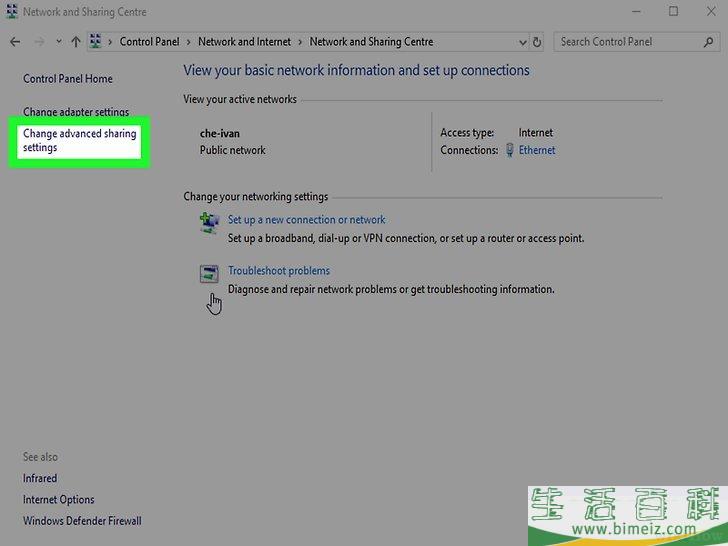This screenshot has width=728, height=546.
Task: Click the Troubleshoot problems link
Action: coord(279,270)
